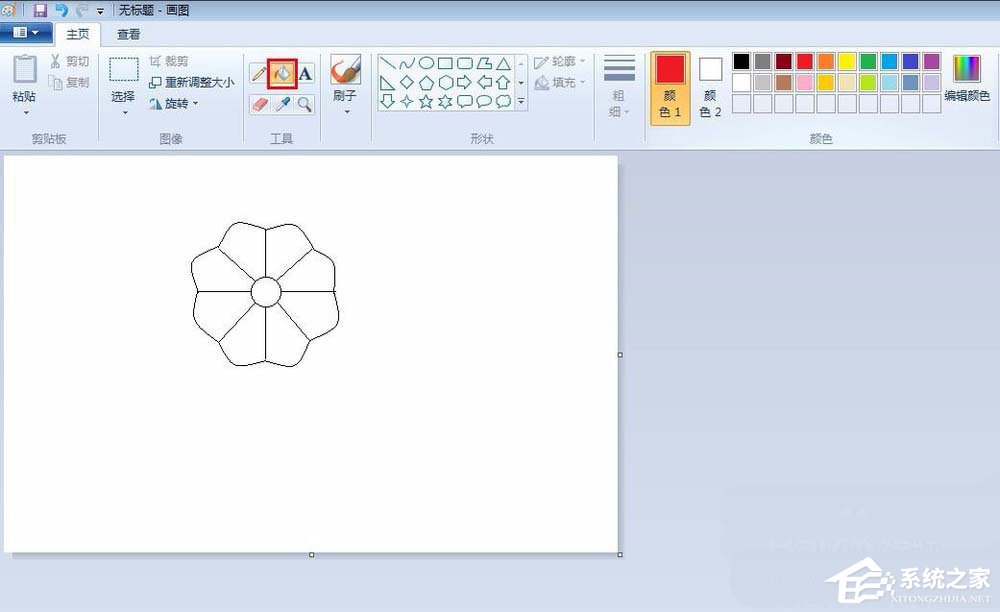Click the Save icon in title bar

(x=40, y=10)
